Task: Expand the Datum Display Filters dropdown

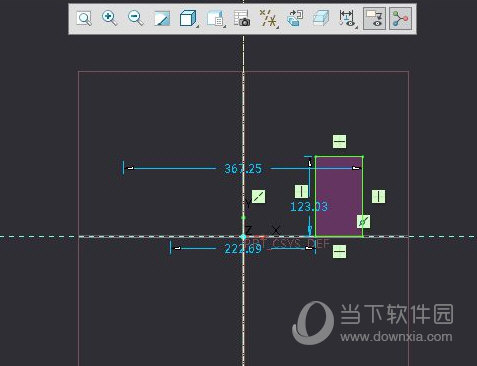Action: pyautogui.click(x=269, y=19)
